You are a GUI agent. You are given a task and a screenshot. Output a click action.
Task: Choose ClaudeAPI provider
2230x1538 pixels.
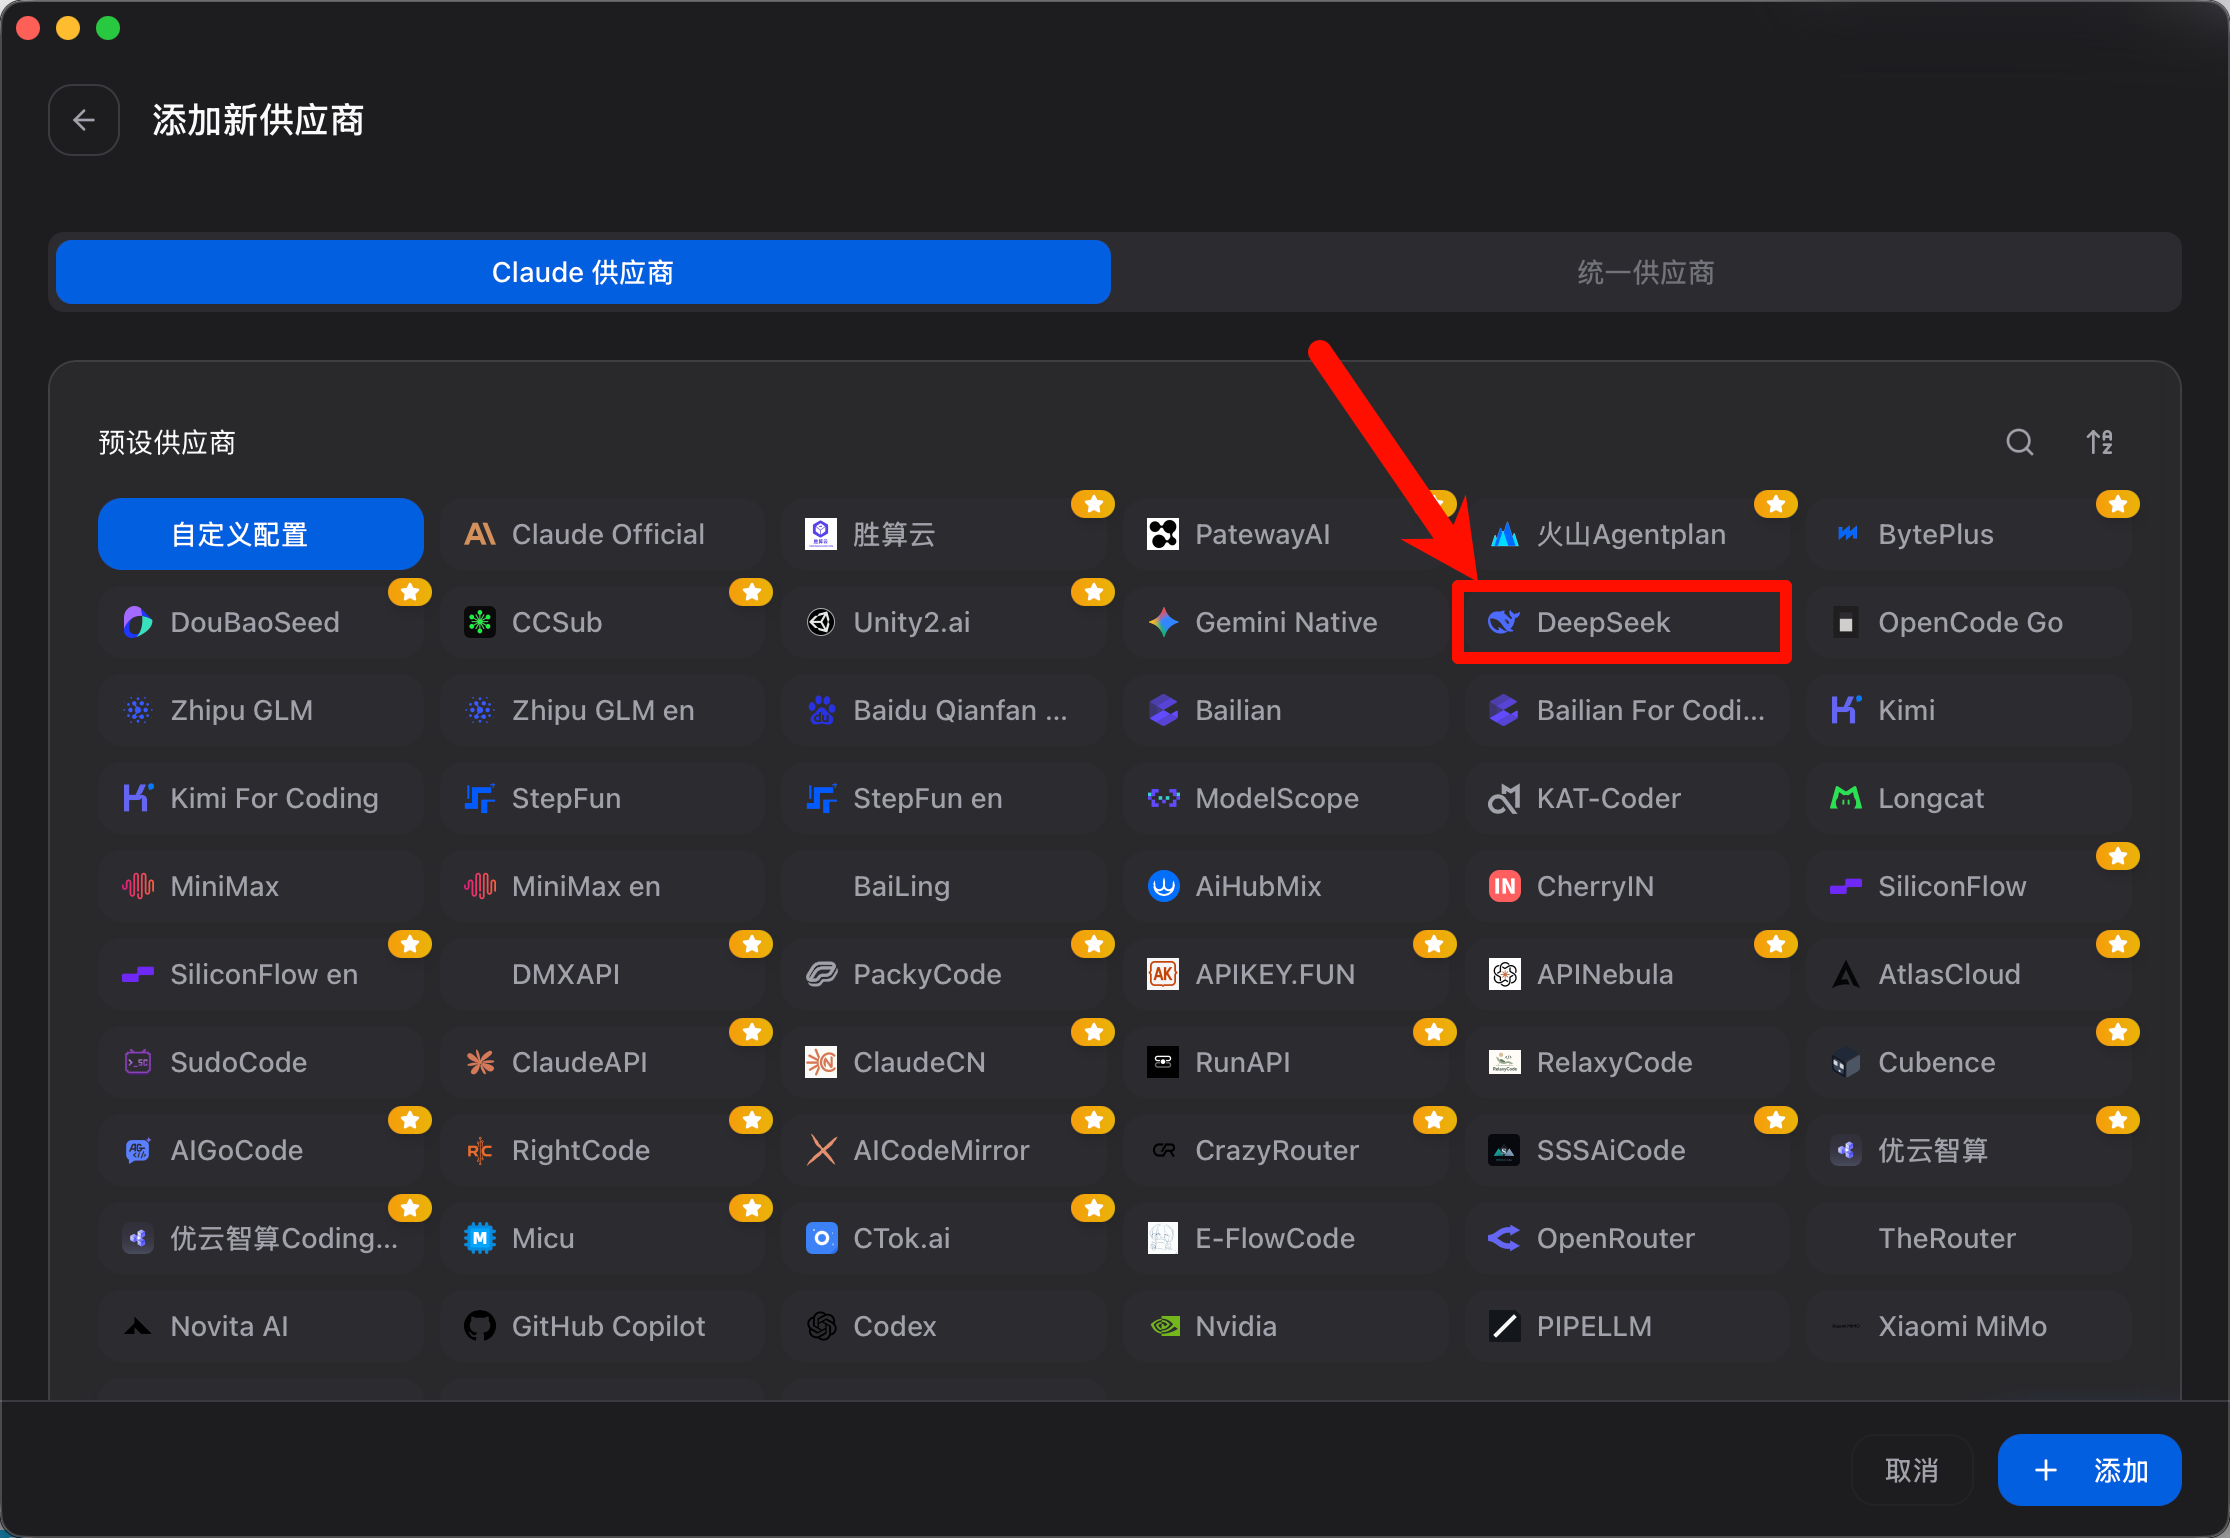click(602, 1062)
